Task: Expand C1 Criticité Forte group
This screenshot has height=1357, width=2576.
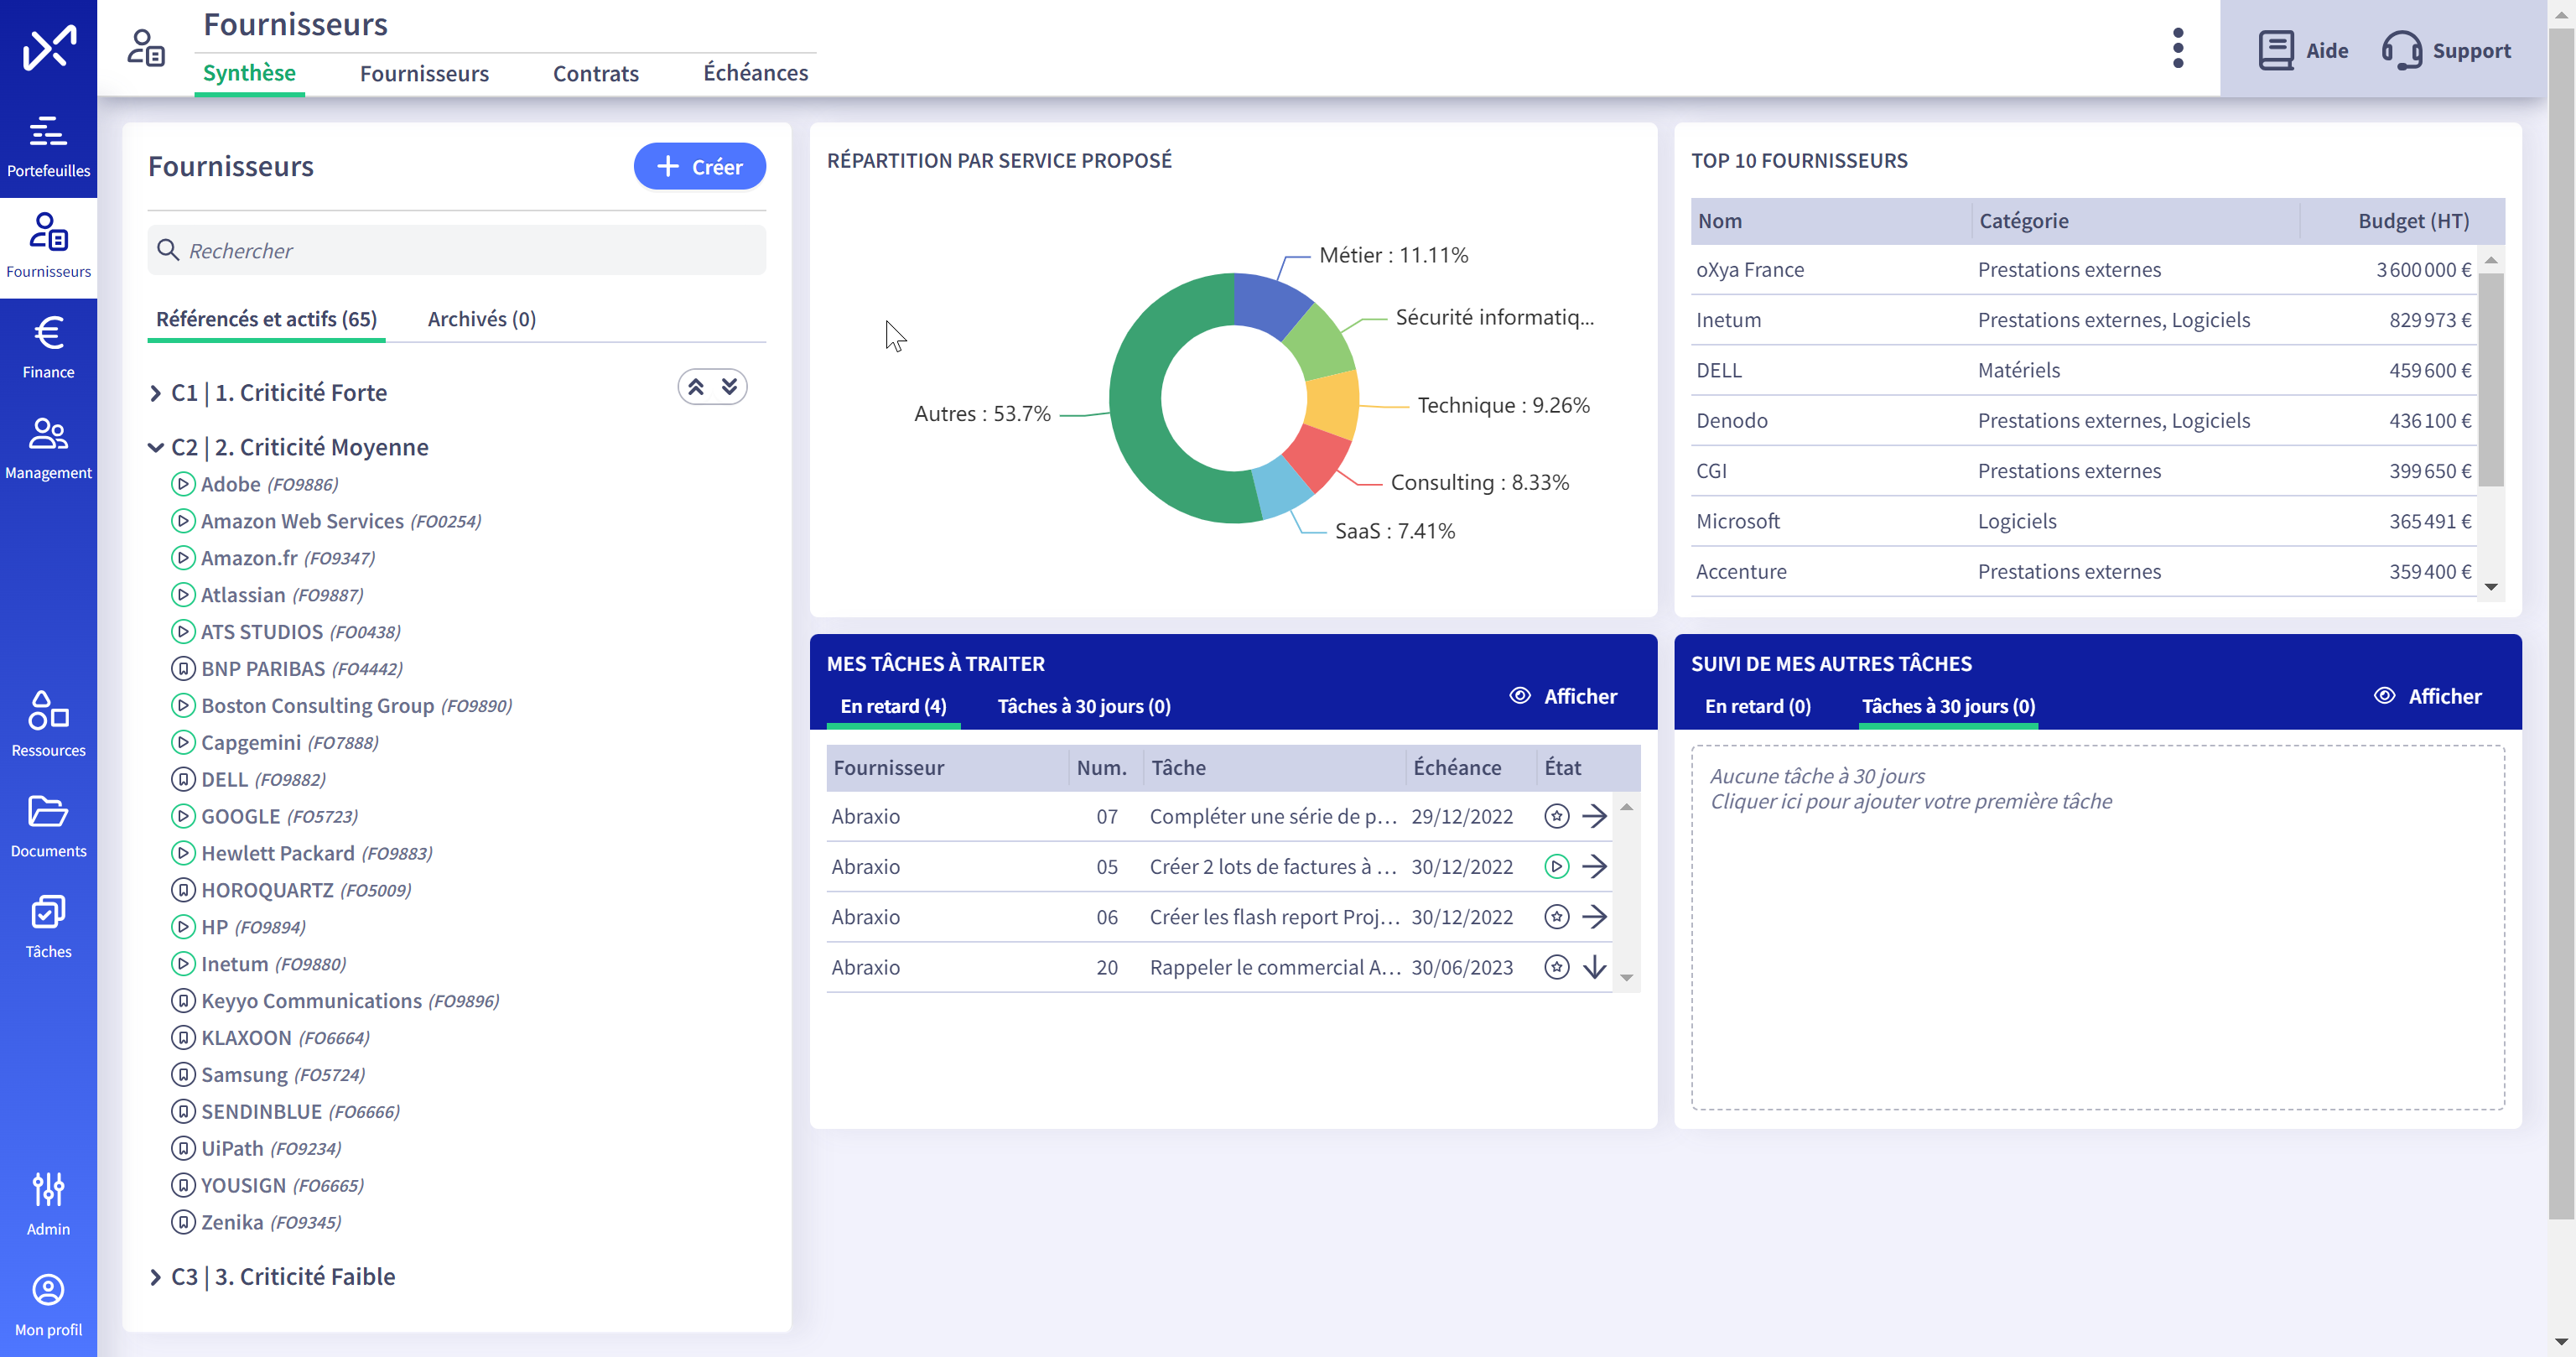Action: (x=155, y=393)
